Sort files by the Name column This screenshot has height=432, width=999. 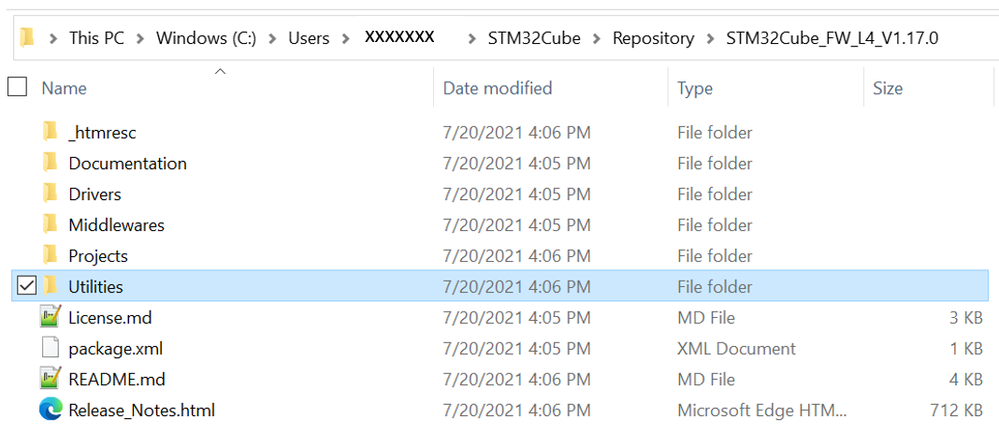(64, 88)
